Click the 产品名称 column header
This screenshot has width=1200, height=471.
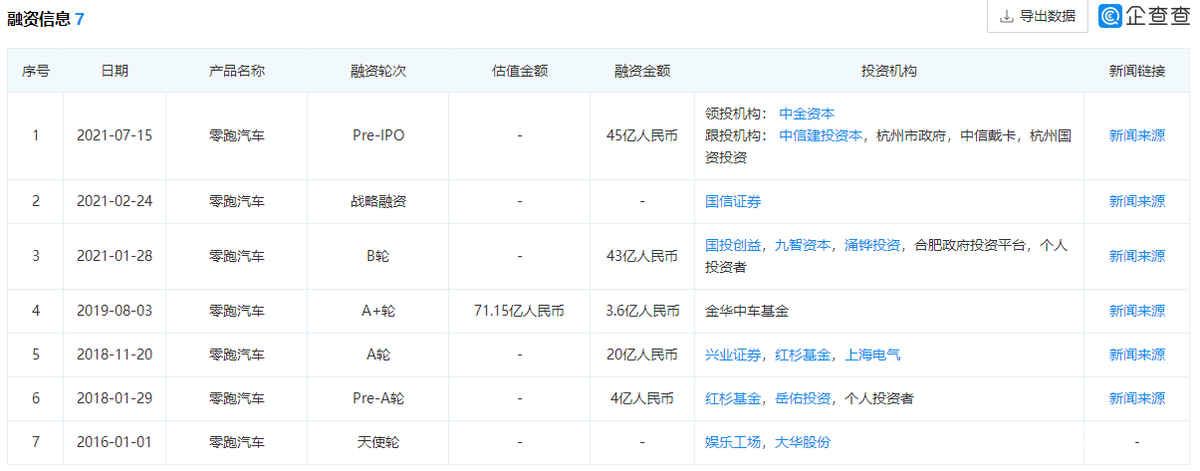click(x=237, y=71)
